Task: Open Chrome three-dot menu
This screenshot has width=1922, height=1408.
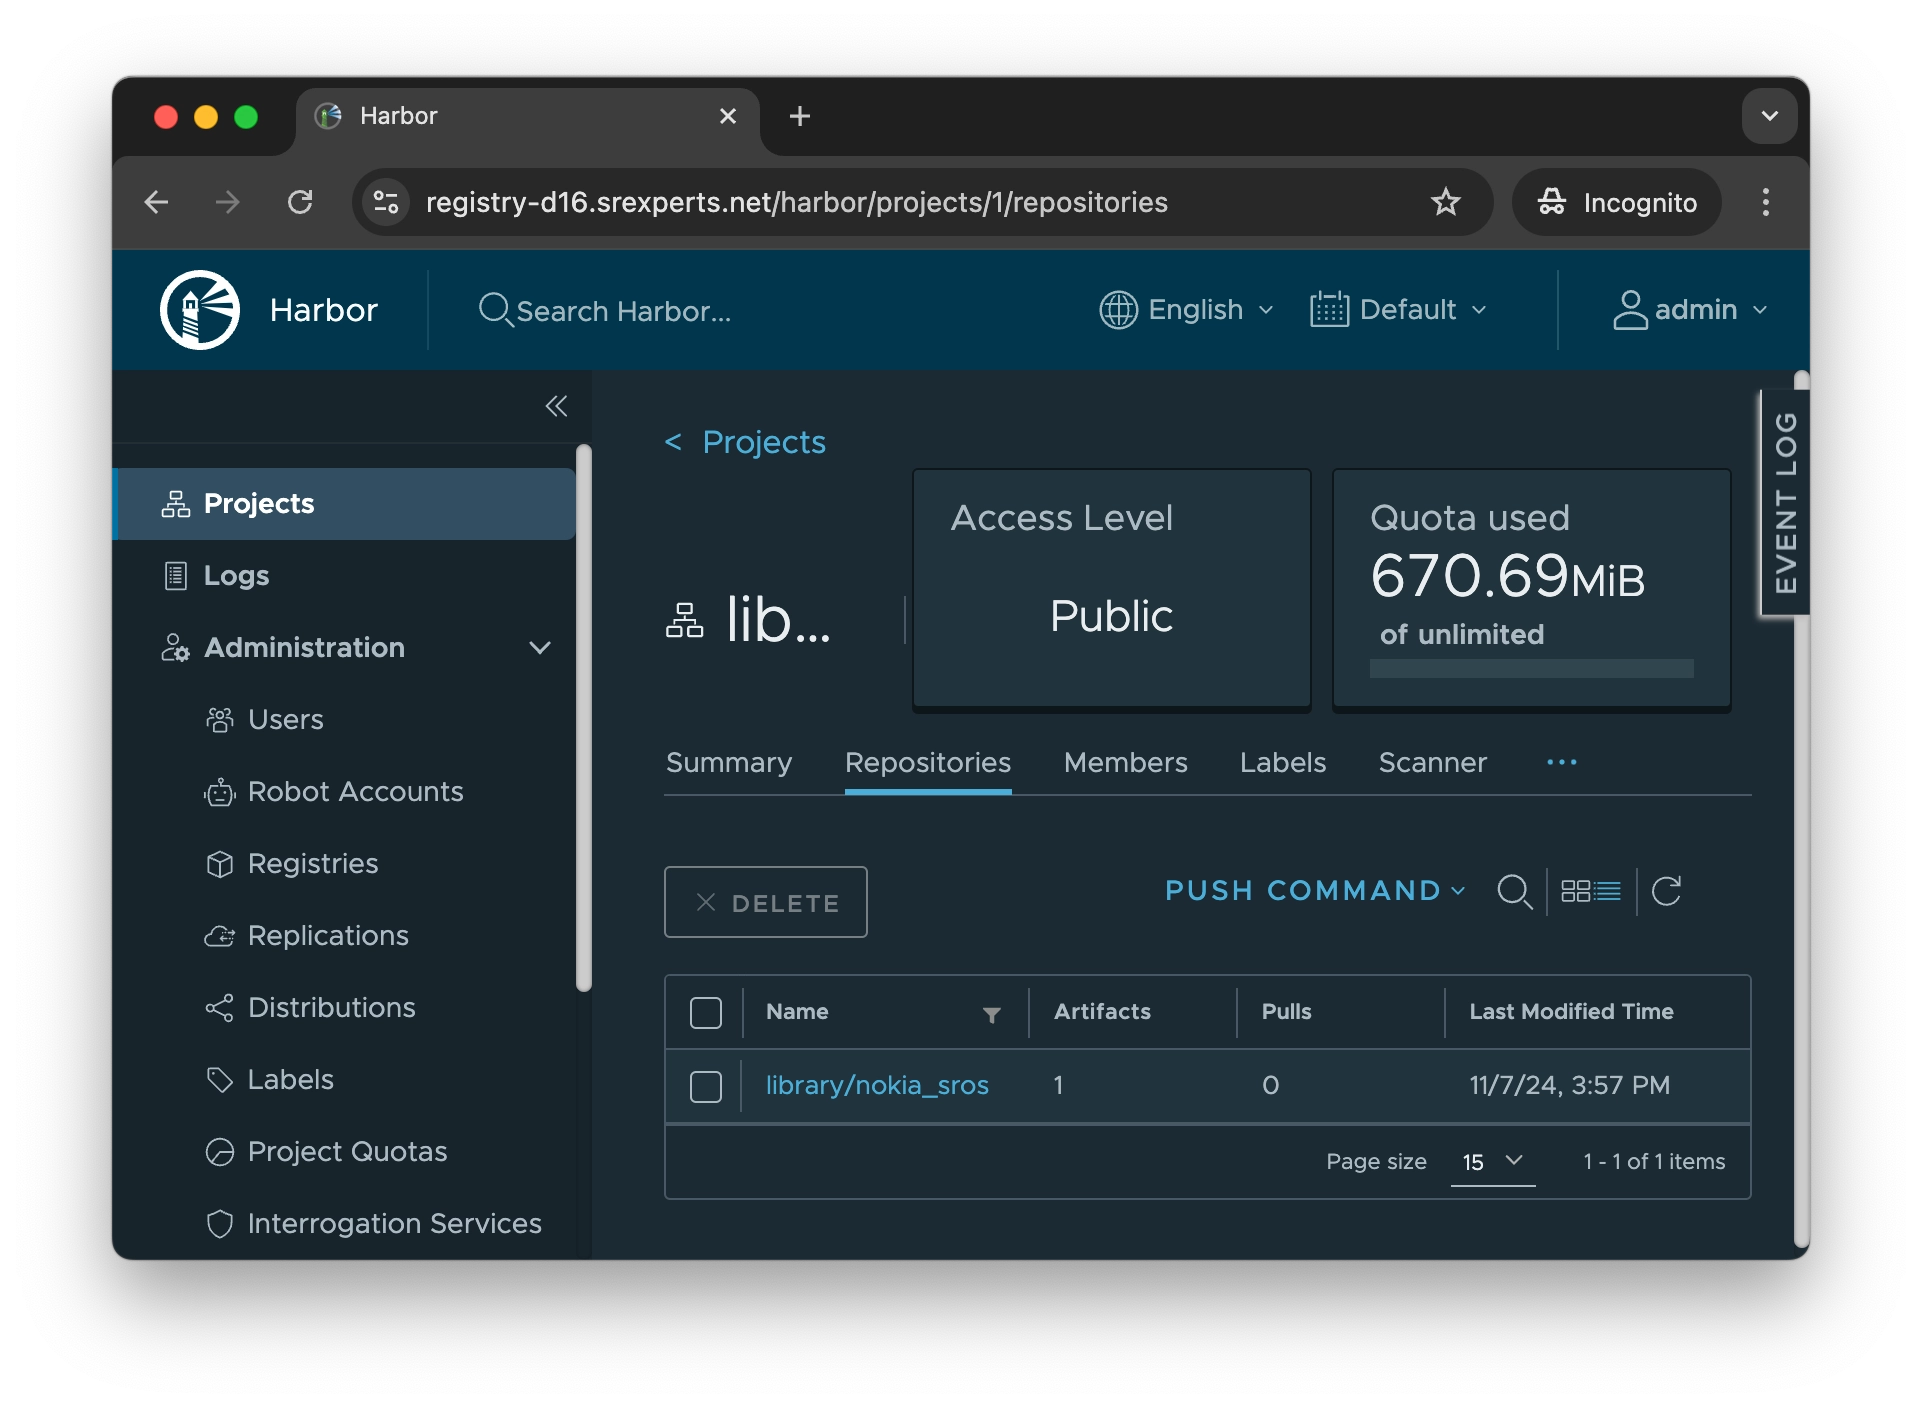Action: [x=1766, y=202]
